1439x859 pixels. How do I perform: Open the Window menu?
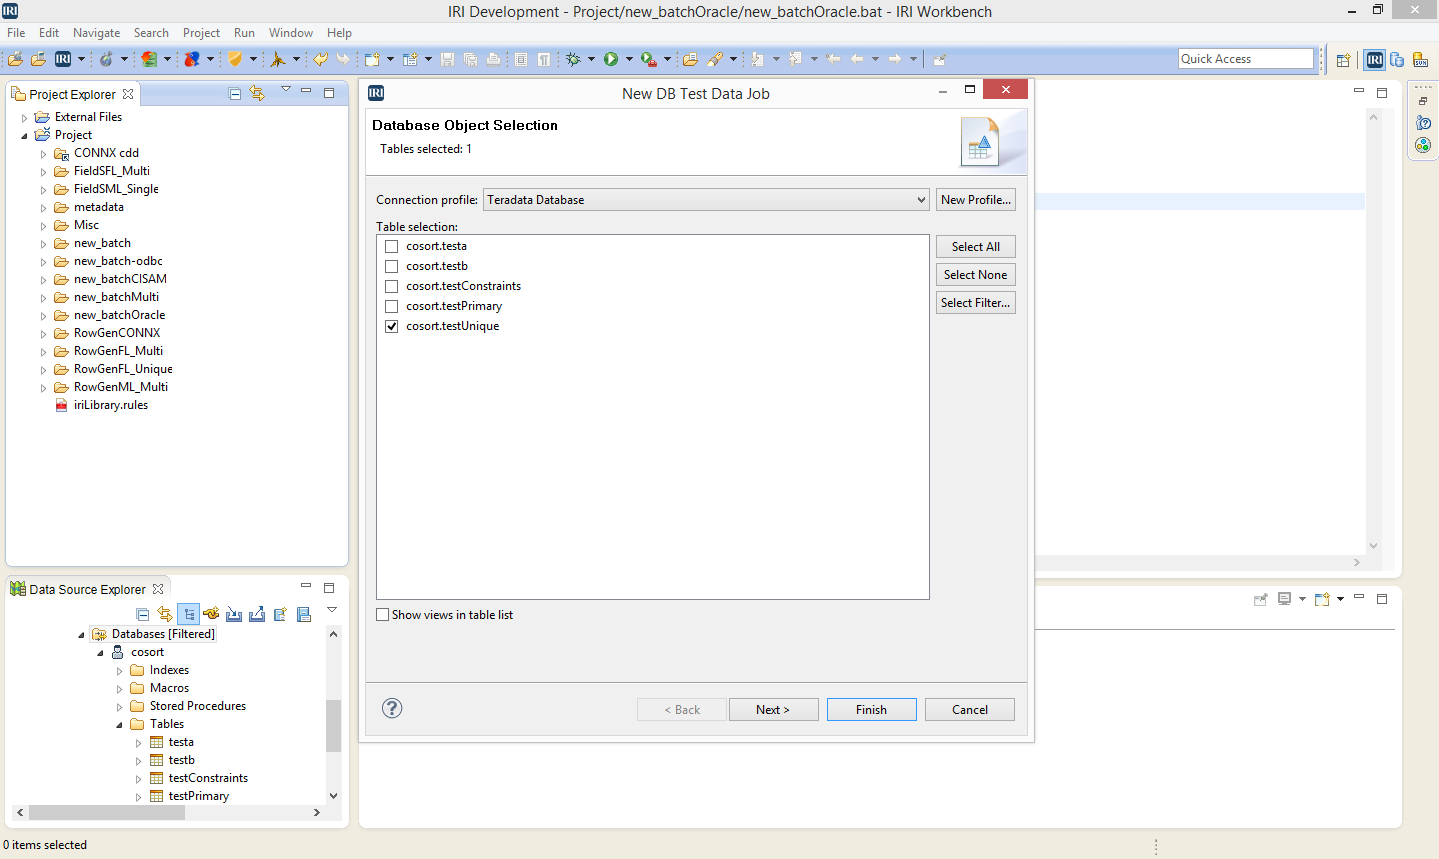coord(291,33)
